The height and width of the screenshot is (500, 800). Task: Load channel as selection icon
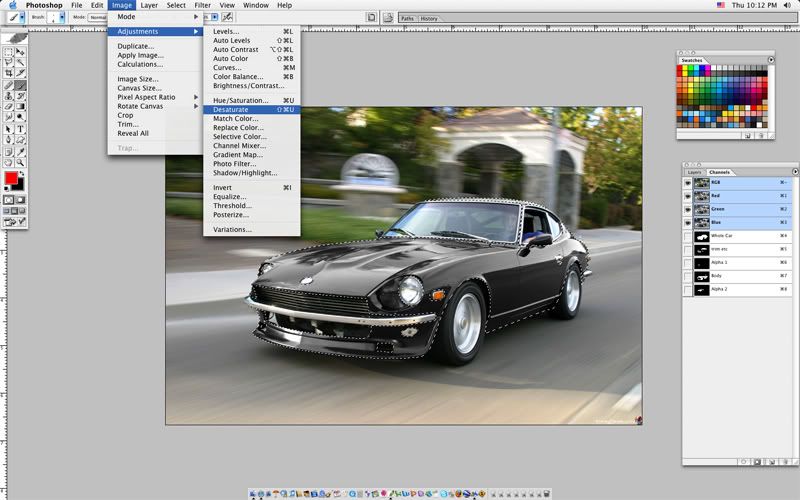coord(742,461)
